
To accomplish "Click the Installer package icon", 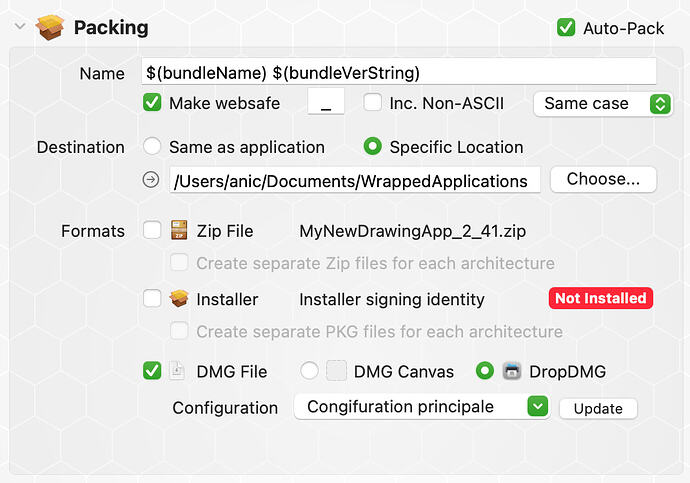I will pos(179,299).
